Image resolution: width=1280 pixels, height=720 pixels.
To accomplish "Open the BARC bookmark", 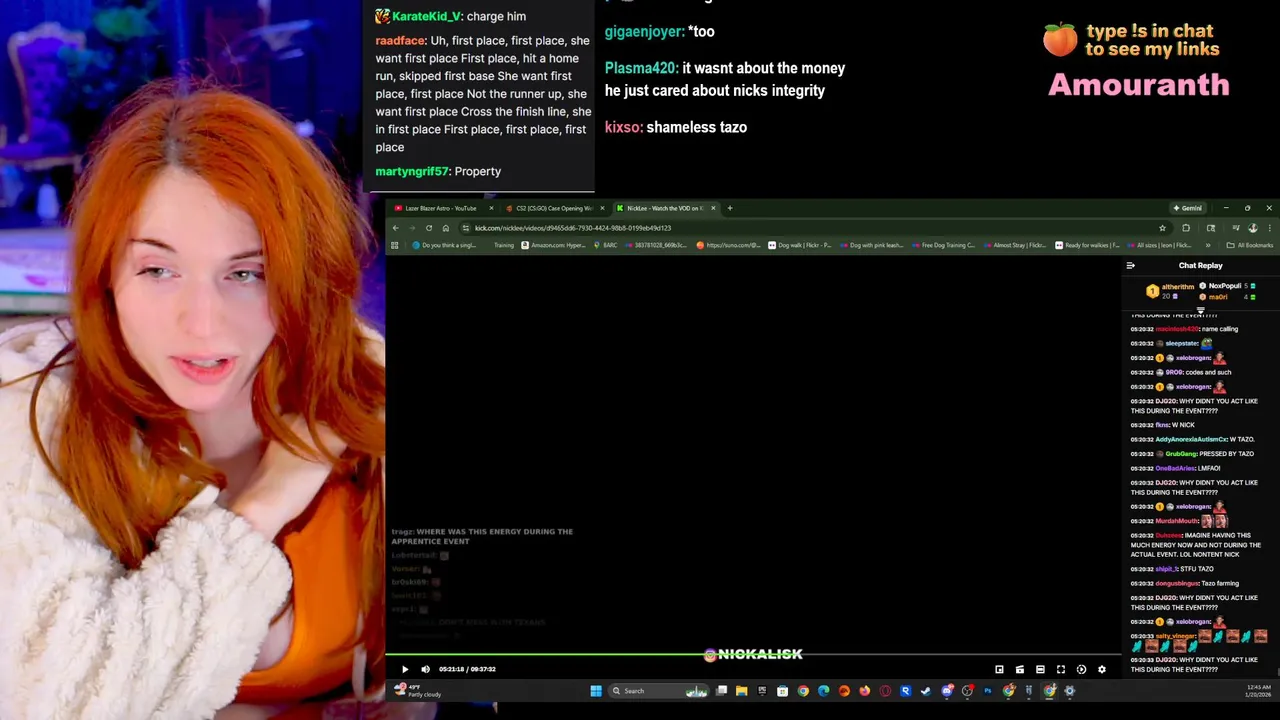I will point(604,245).
